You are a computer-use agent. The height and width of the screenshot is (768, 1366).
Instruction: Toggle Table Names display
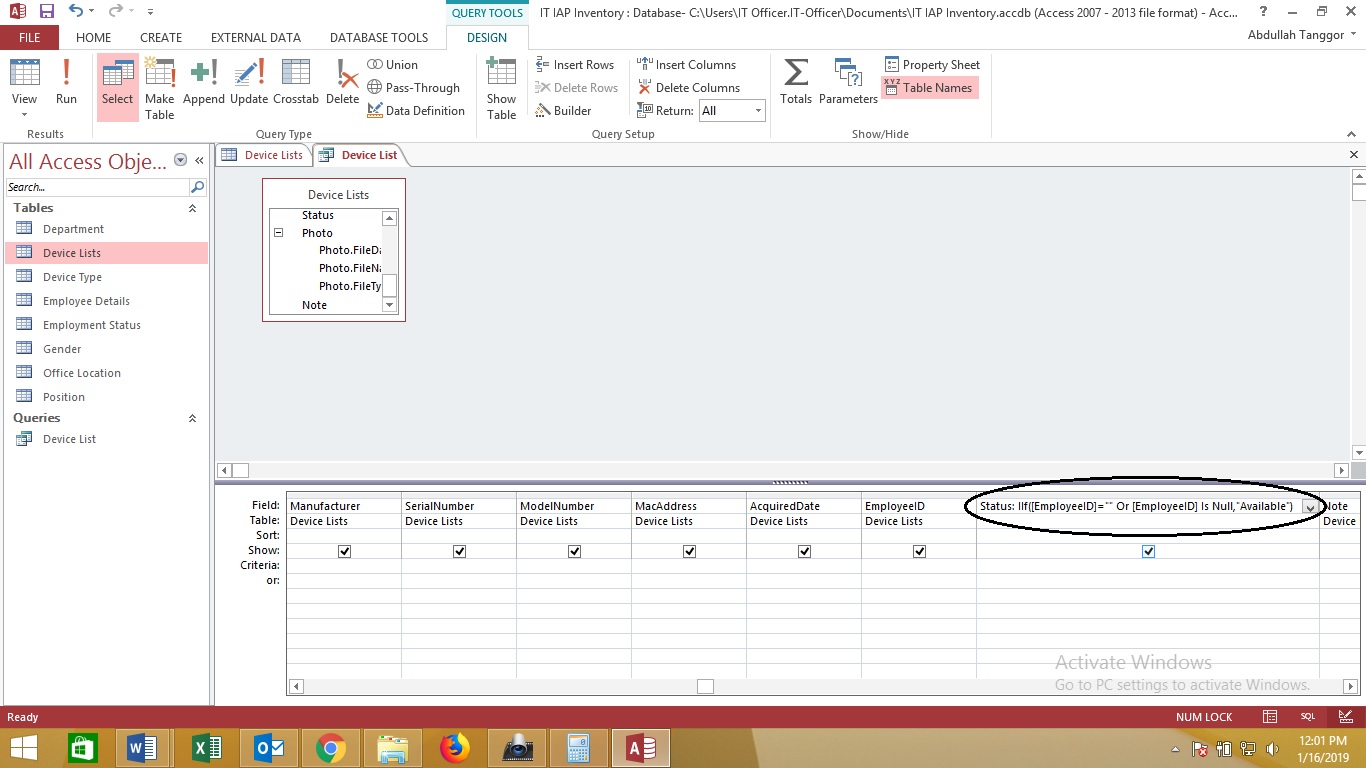[x=929, y=87]
